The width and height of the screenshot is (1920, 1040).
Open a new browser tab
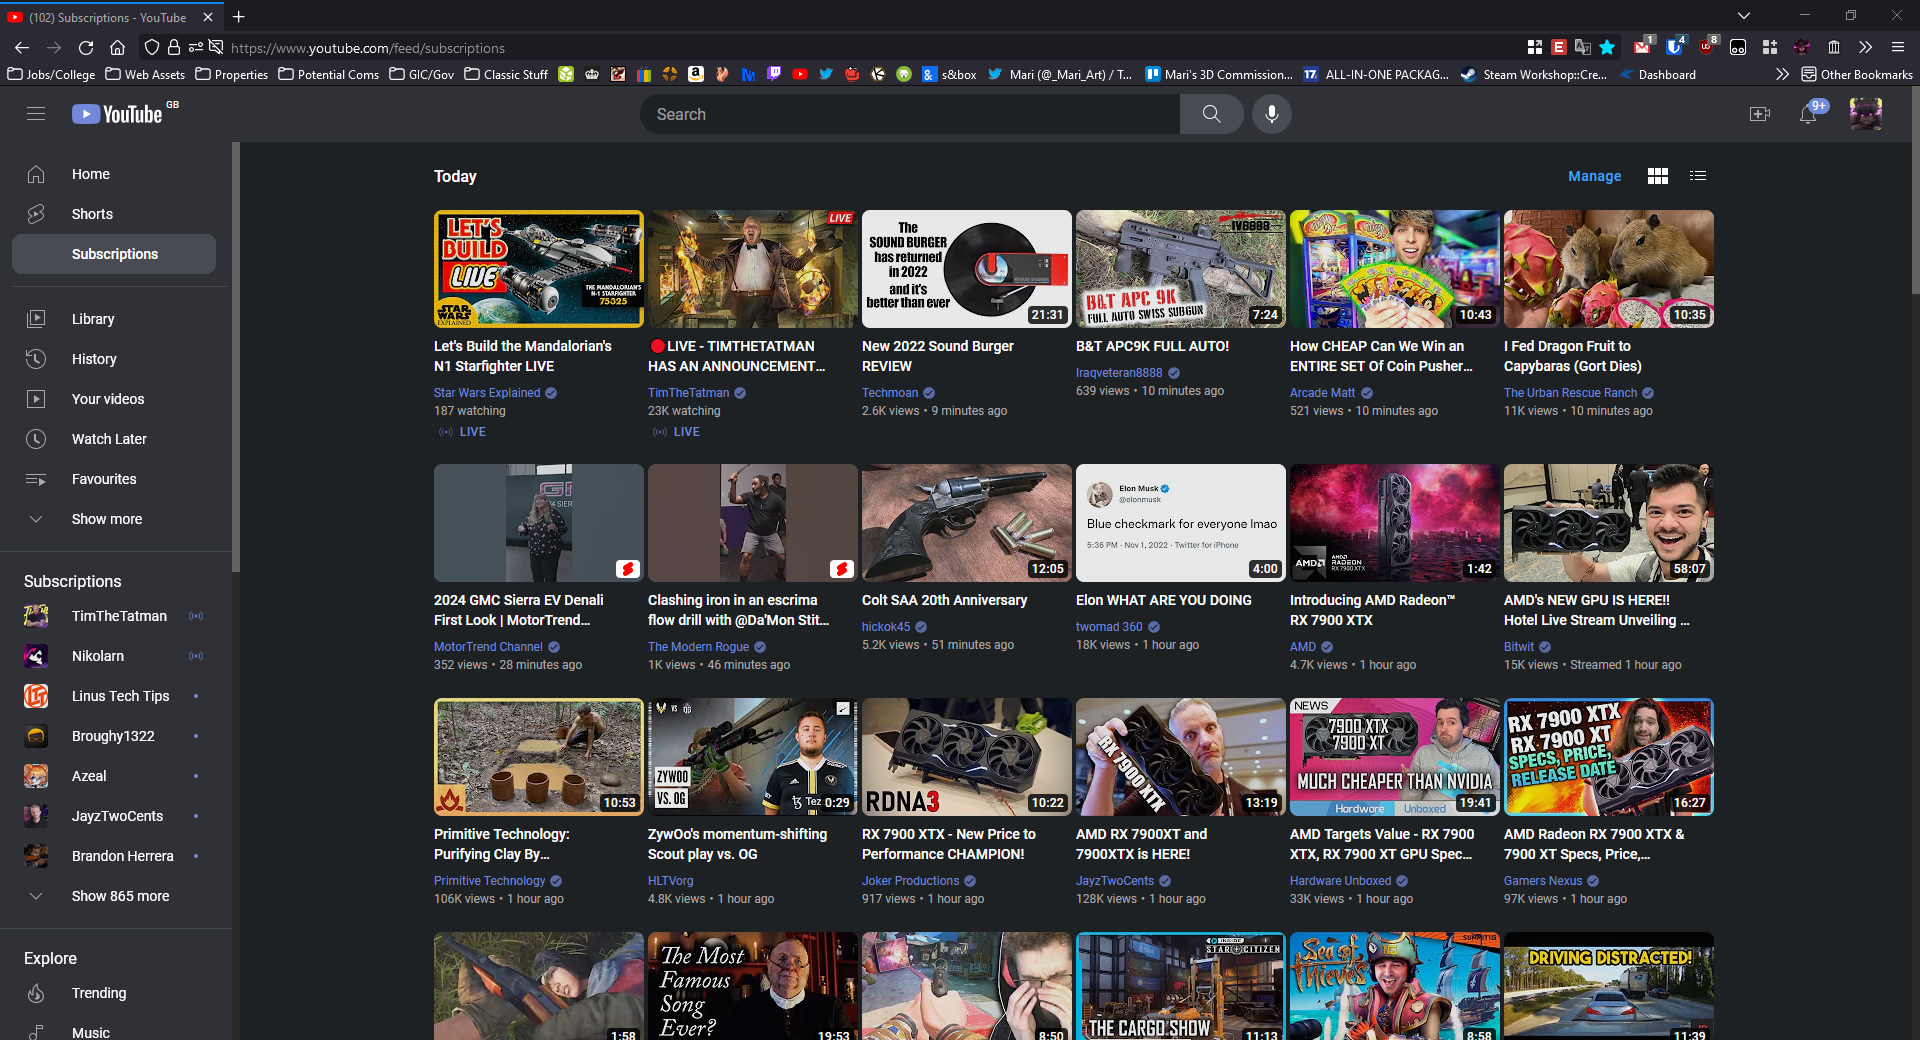(x=238, y=17)
